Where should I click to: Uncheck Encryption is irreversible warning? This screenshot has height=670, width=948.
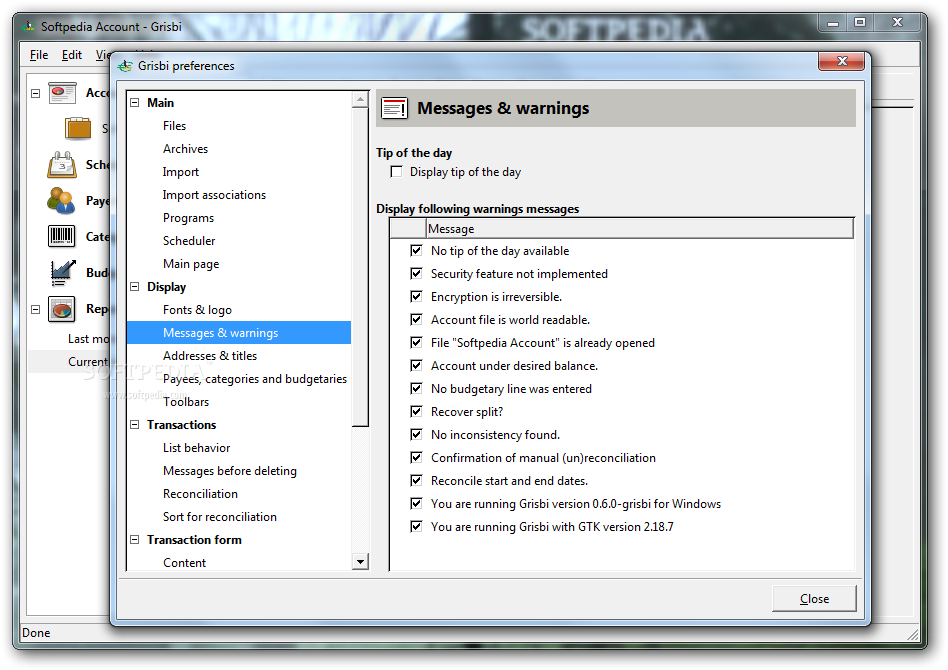click(416, 296)
